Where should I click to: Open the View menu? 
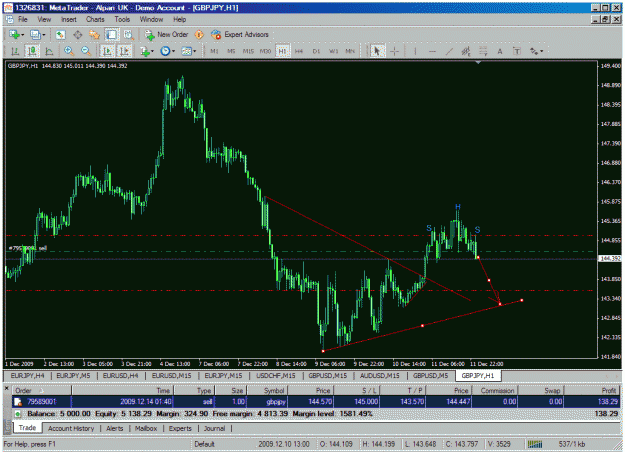tap(44, 19)
